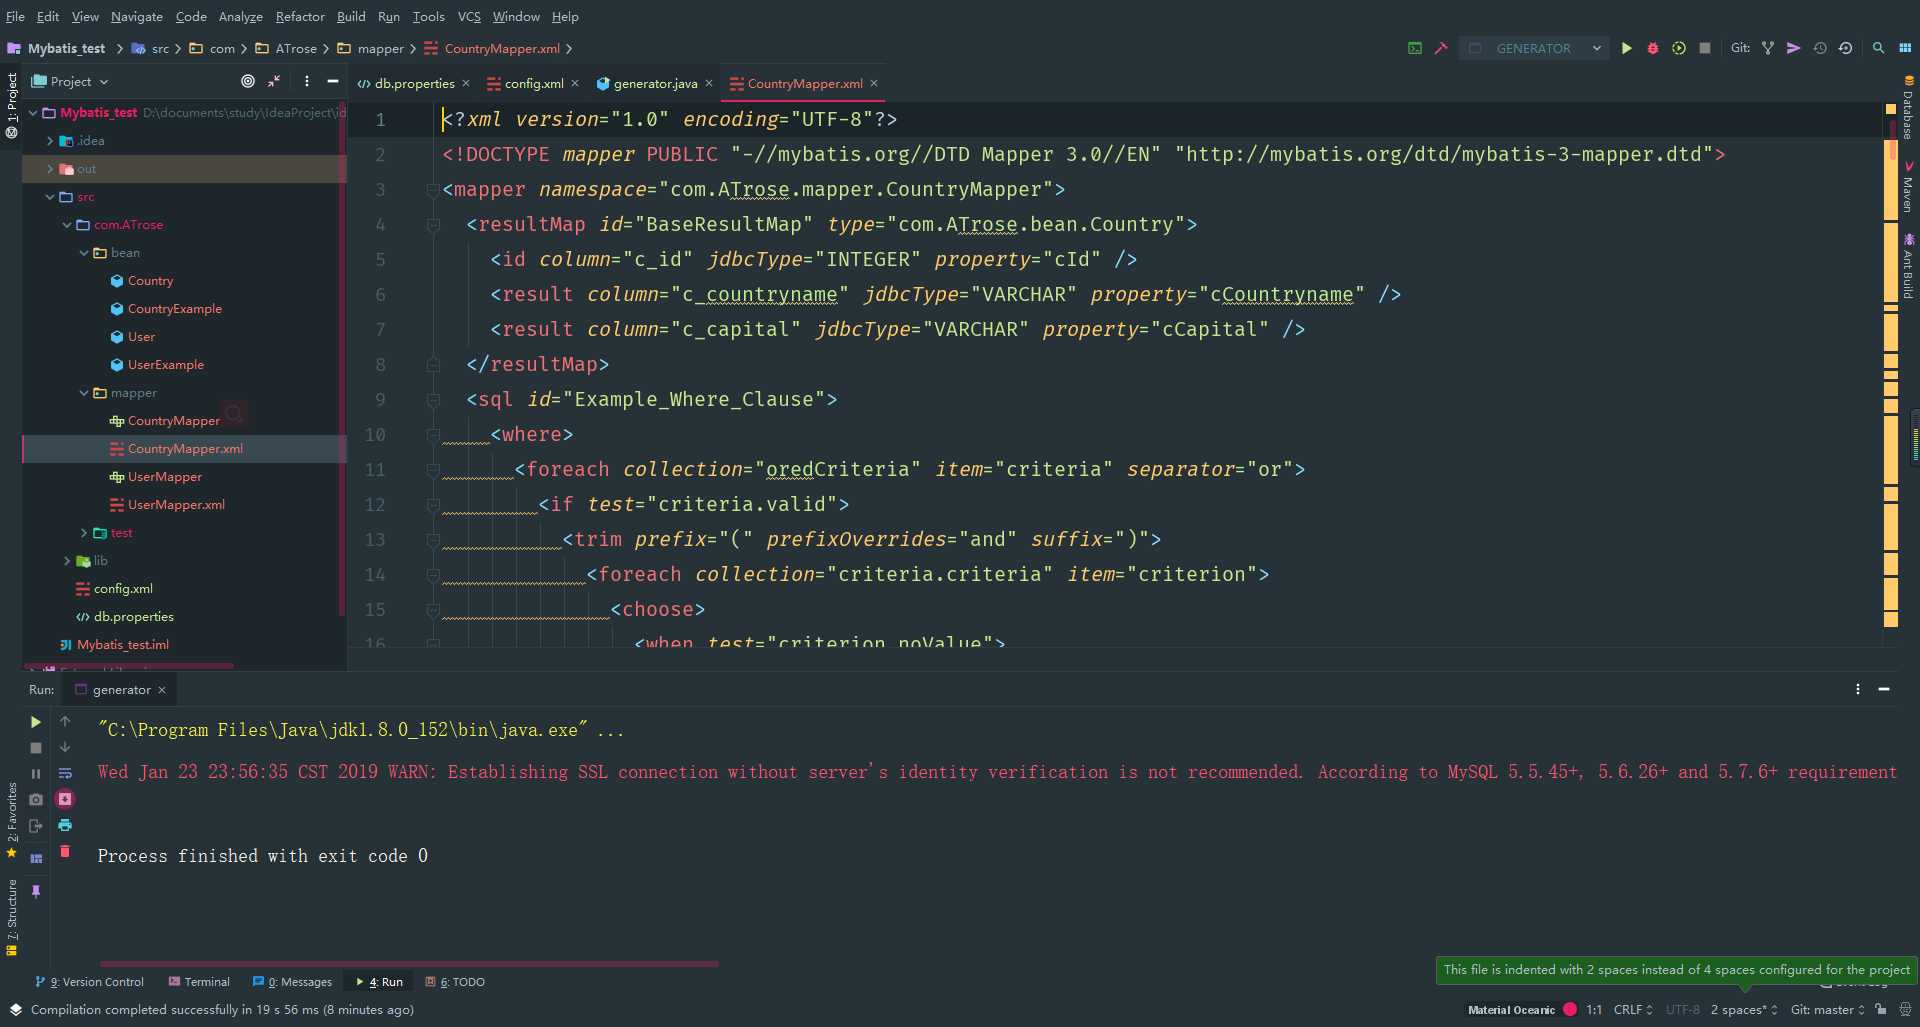The width and height of the screenshot is (1920, 1027).
Task: Open the Git: master branch widget
Action: 1827,1010
